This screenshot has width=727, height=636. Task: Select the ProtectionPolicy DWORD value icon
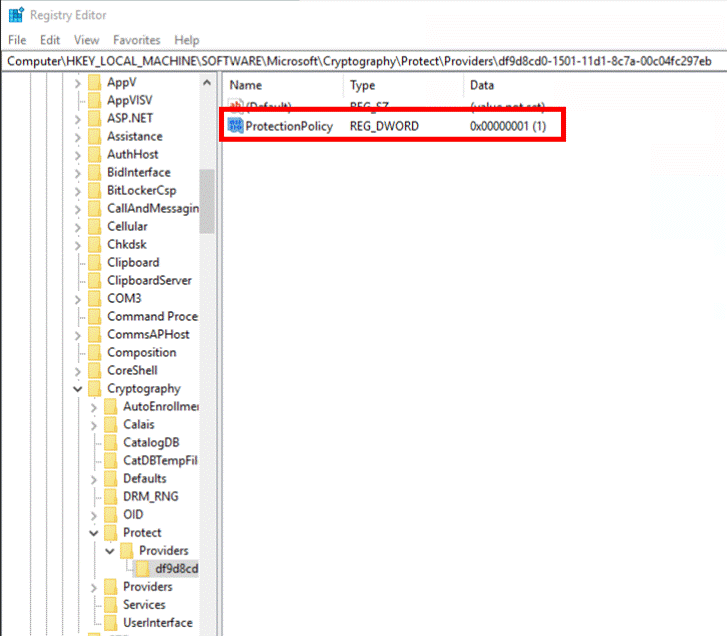236,126
